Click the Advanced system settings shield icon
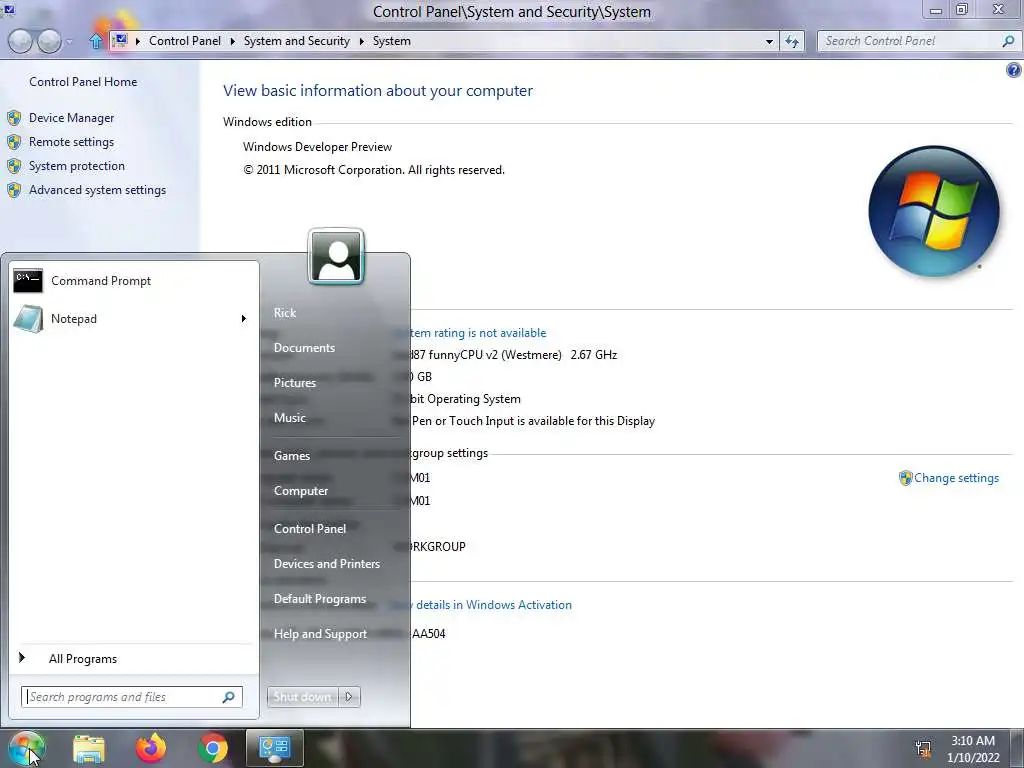 click(14, 190)
